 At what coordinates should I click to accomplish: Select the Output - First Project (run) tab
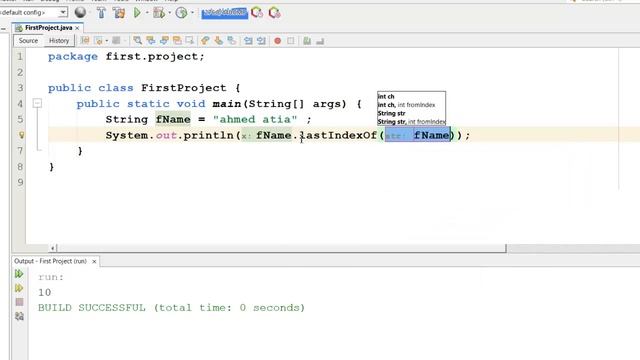51,261
